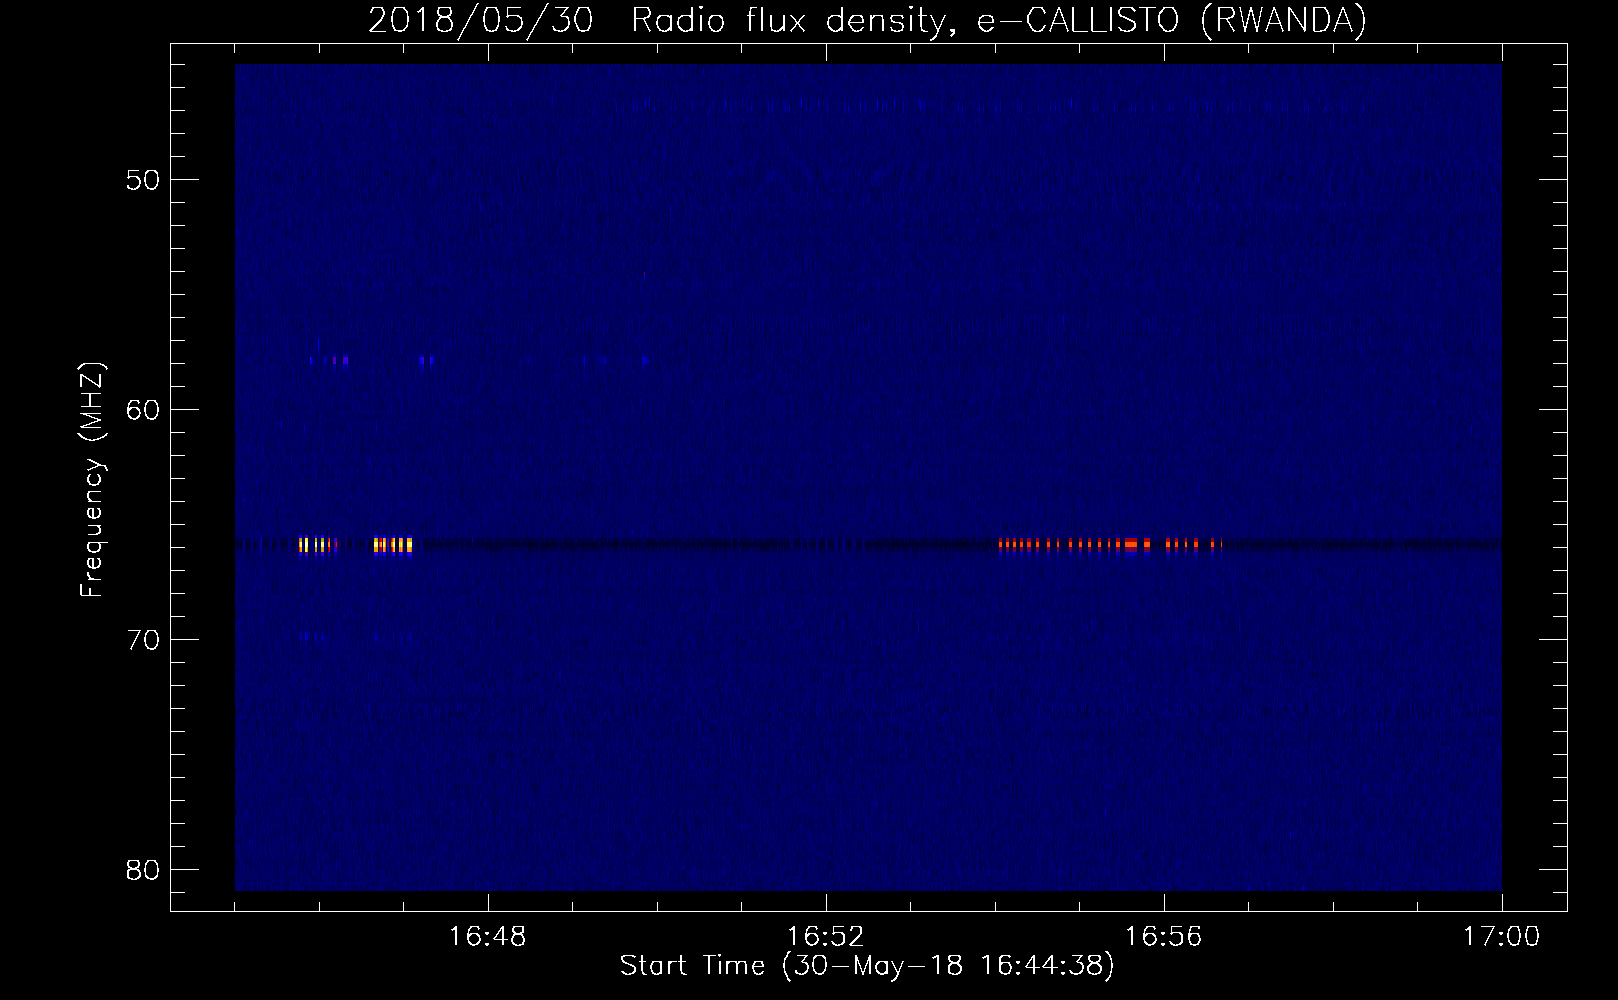Click the plot title with 2018/05/30 date
Image resolution: width=1618 pixels, height=1000 pixels.
click(867, 20)
